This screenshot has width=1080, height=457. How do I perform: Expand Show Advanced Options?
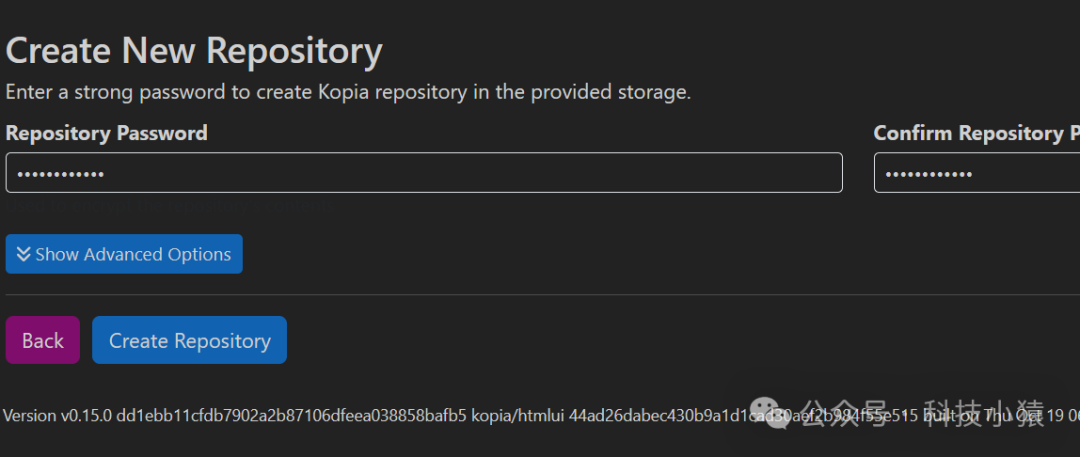[124, 254]
